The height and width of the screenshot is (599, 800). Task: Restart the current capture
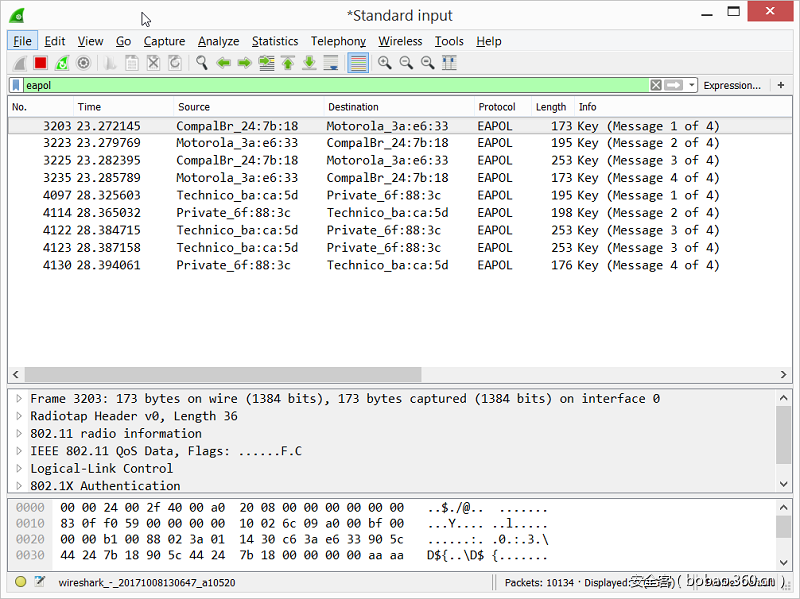pos(62,63)
